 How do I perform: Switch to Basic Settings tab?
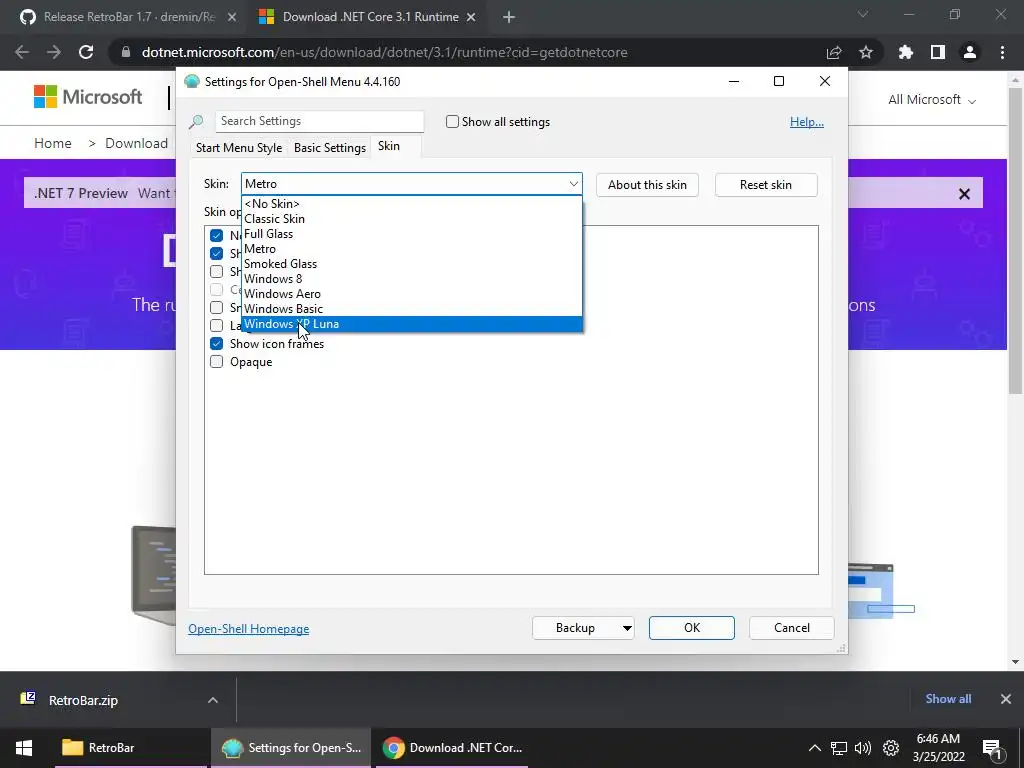tap(330, 148)
